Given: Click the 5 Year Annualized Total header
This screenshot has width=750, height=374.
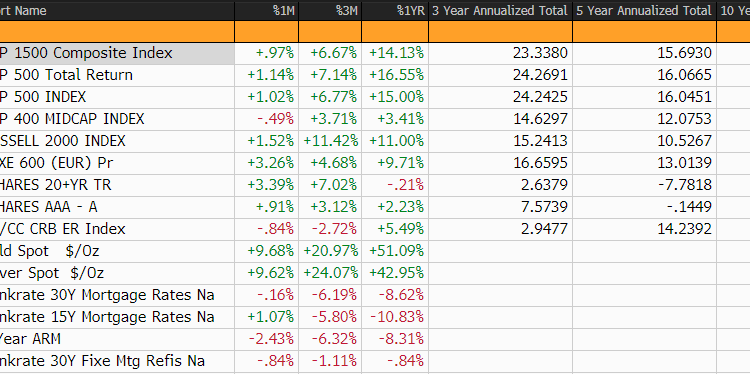Looking at the screenshot, I should (644, 11).
